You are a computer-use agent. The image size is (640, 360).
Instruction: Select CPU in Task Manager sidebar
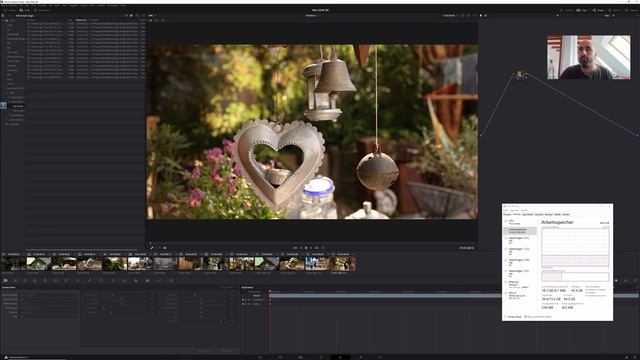point(520,222)
